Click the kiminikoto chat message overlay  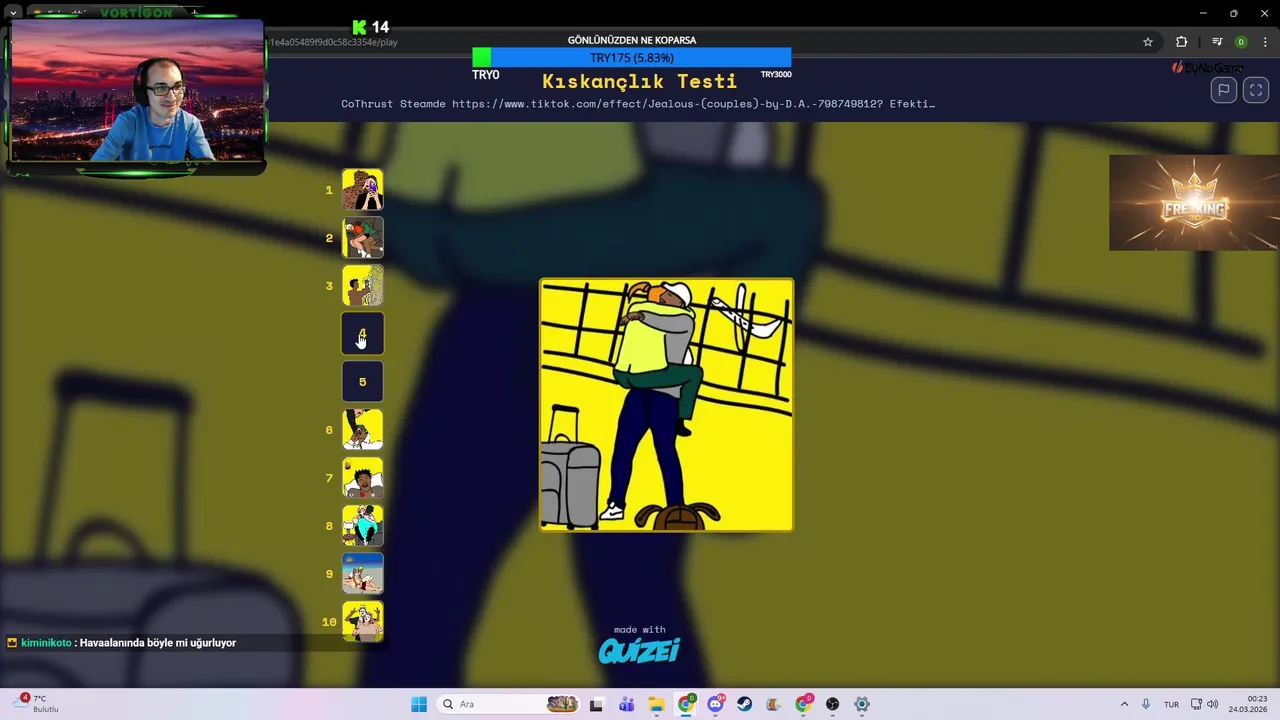[x=122, y=643]
